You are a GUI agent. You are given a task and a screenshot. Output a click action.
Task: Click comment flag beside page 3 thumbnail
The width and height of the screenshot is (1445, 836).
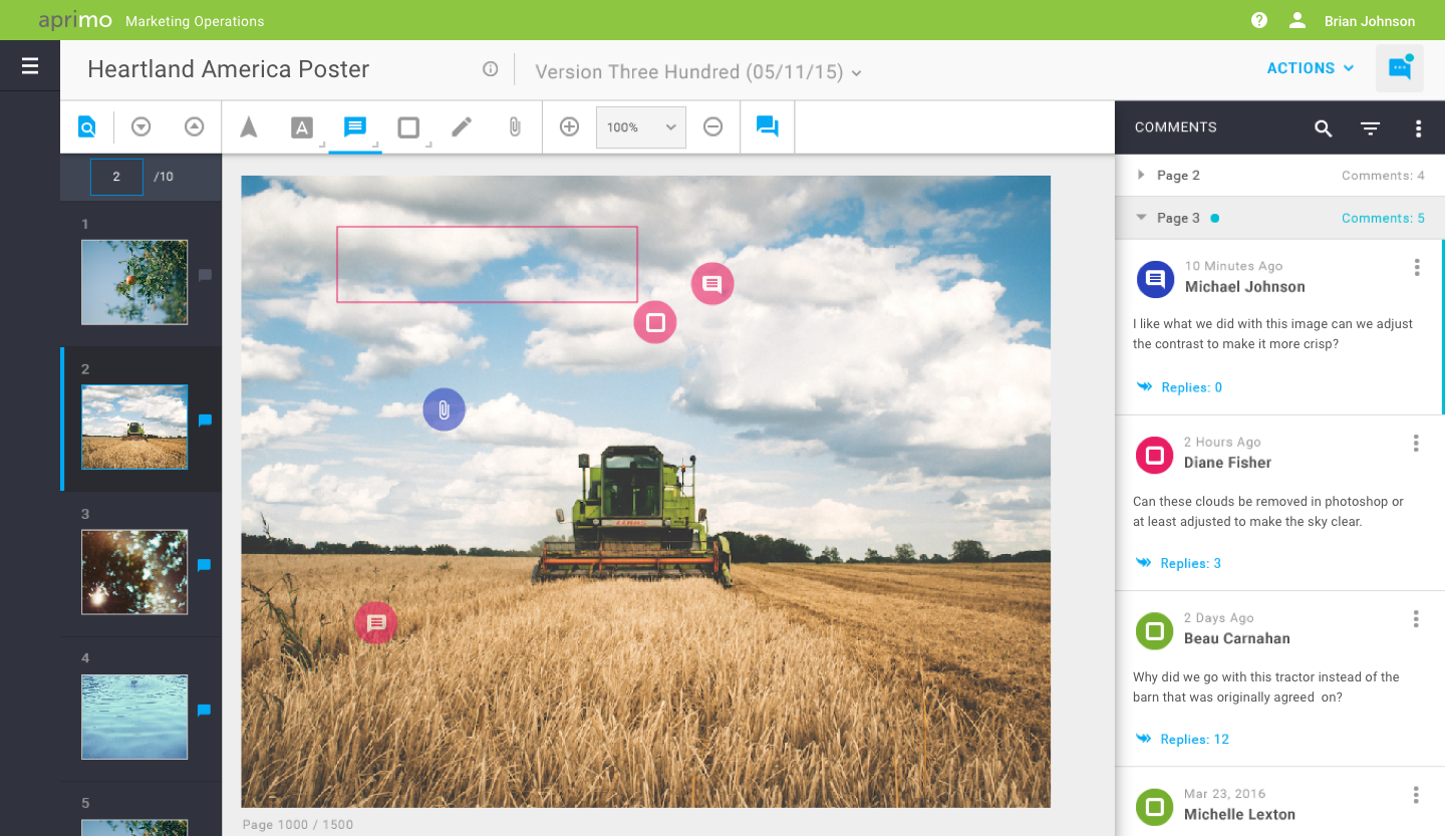pos(205,565)
